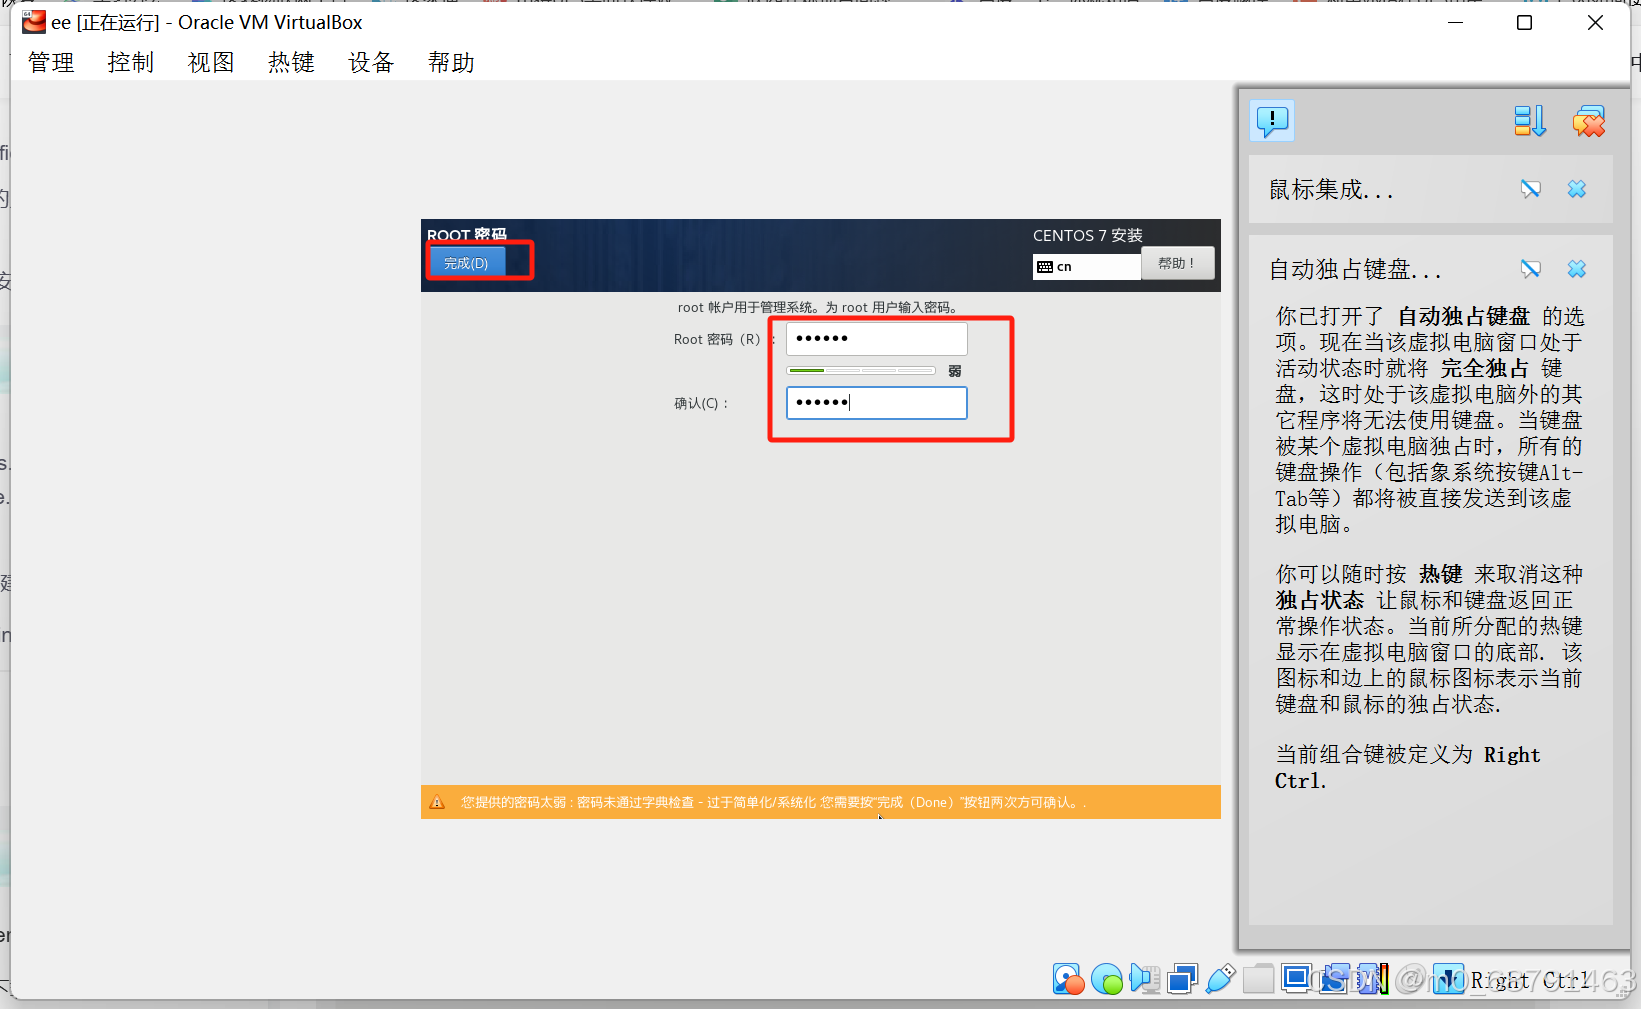Viewport: 1641px width, 1009px height.
Task: Click the USB devices status icon
Action: pos(1220,978)
